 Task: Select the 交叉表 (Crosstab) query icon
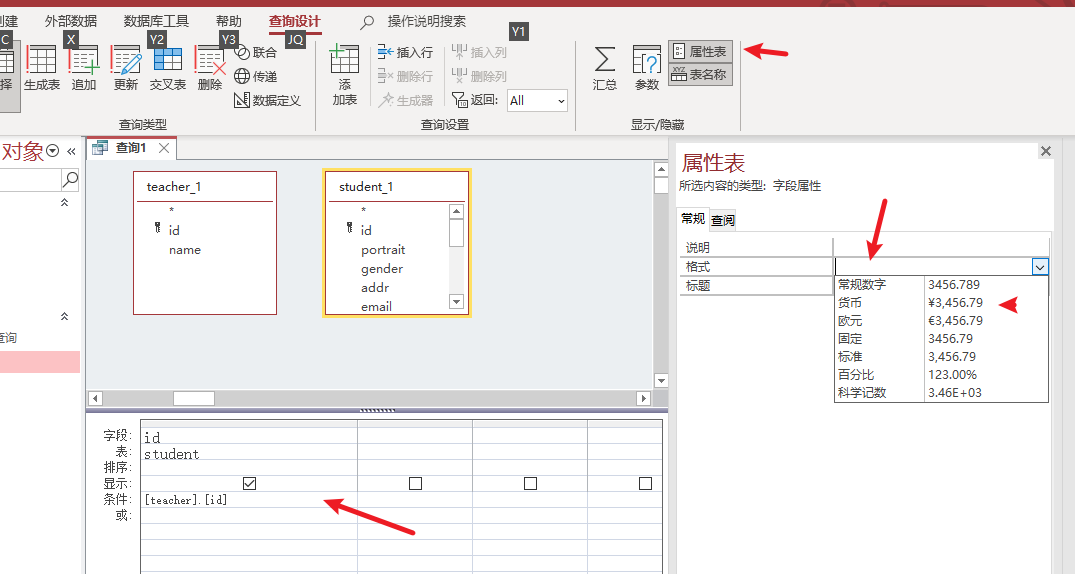coord(168,67)
